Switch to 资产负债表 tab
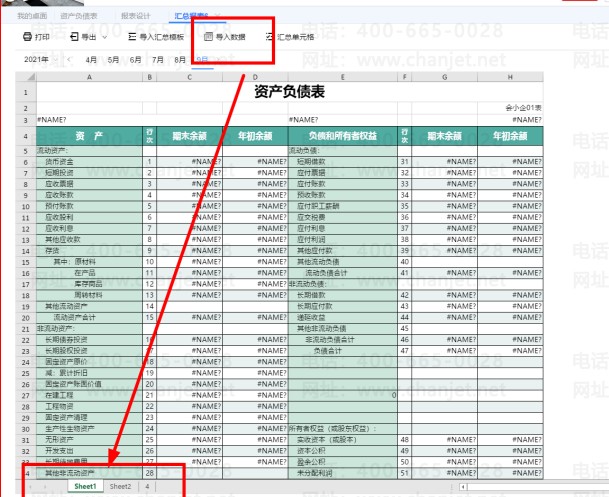 (79, 16)
